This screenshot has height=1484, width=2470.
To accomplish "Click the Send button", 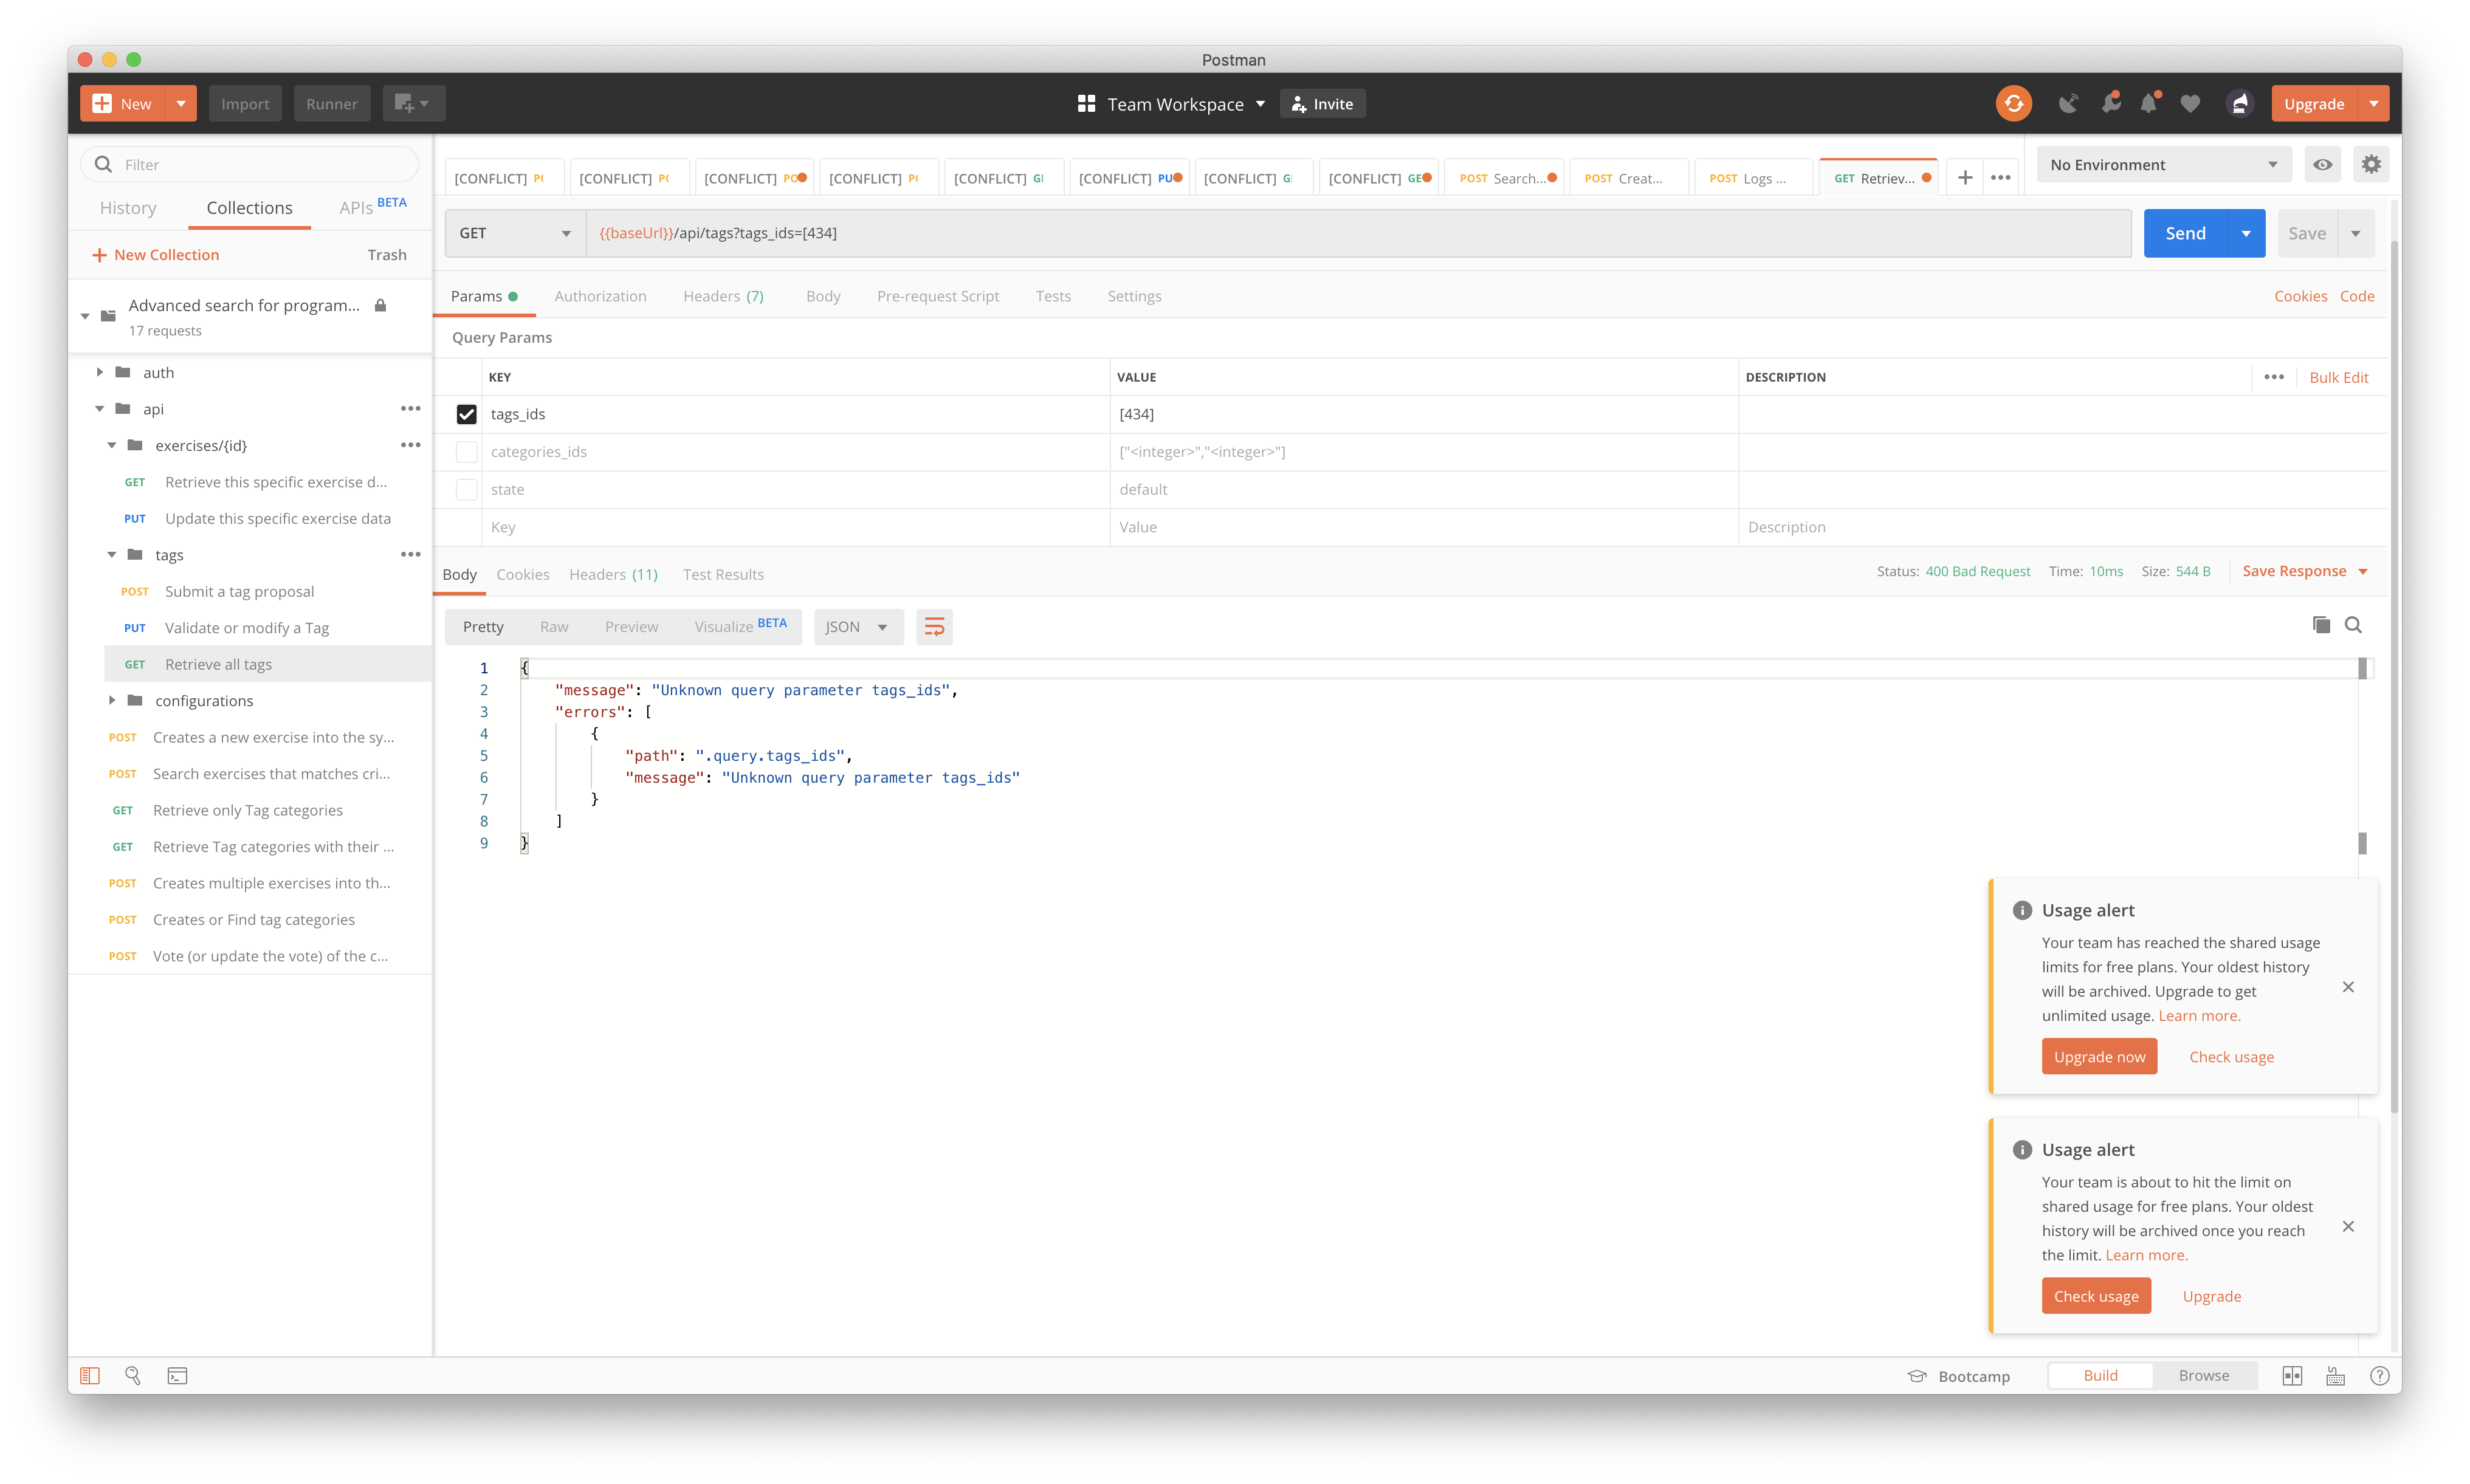I will pyautogui.click(x=2186, y=232).
